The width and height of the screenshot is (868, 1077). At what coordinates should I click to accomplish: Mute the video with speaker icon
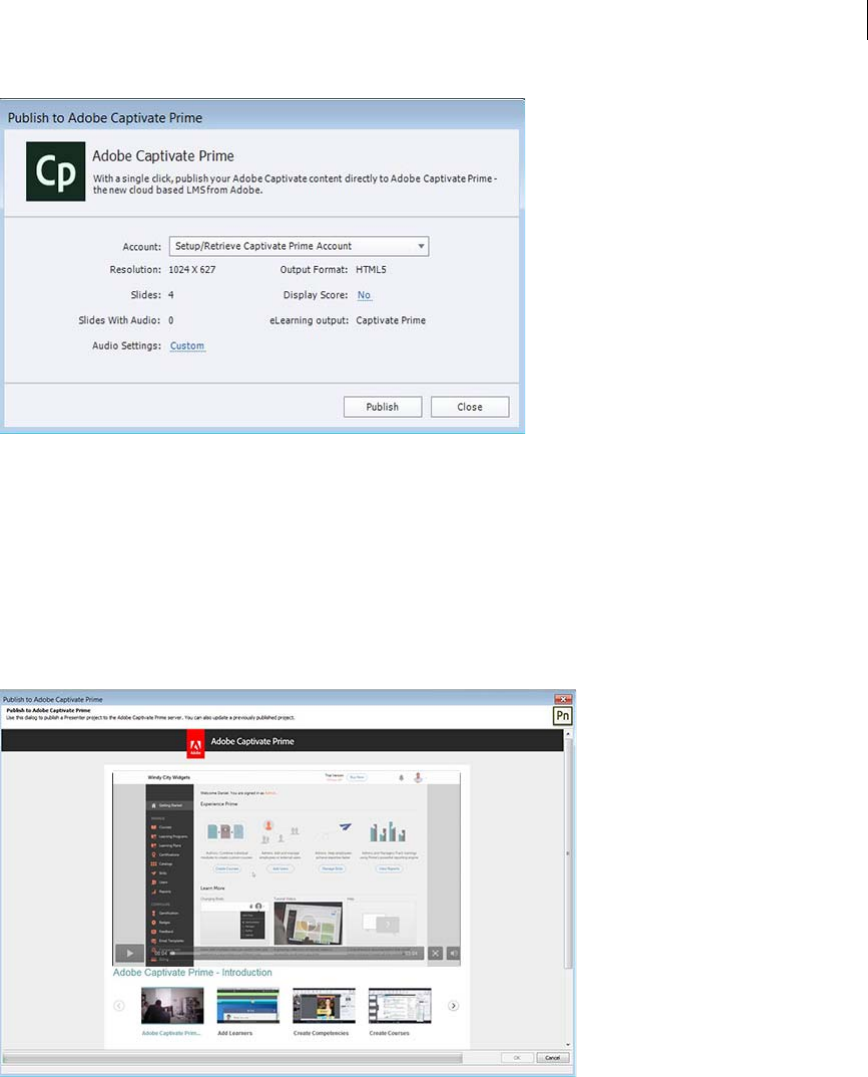454,953
